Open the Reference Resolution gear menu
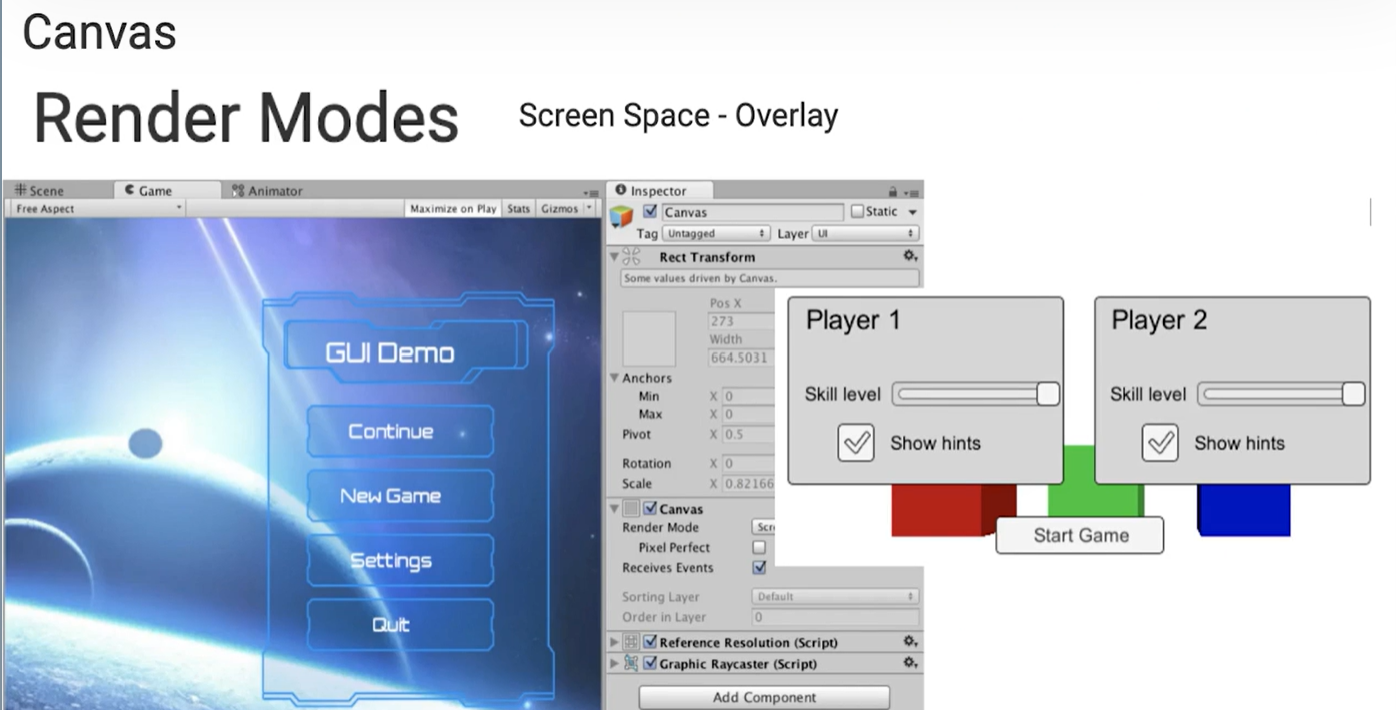The width and height of the screenshot is (1396, 710). [x=910, y=642]
